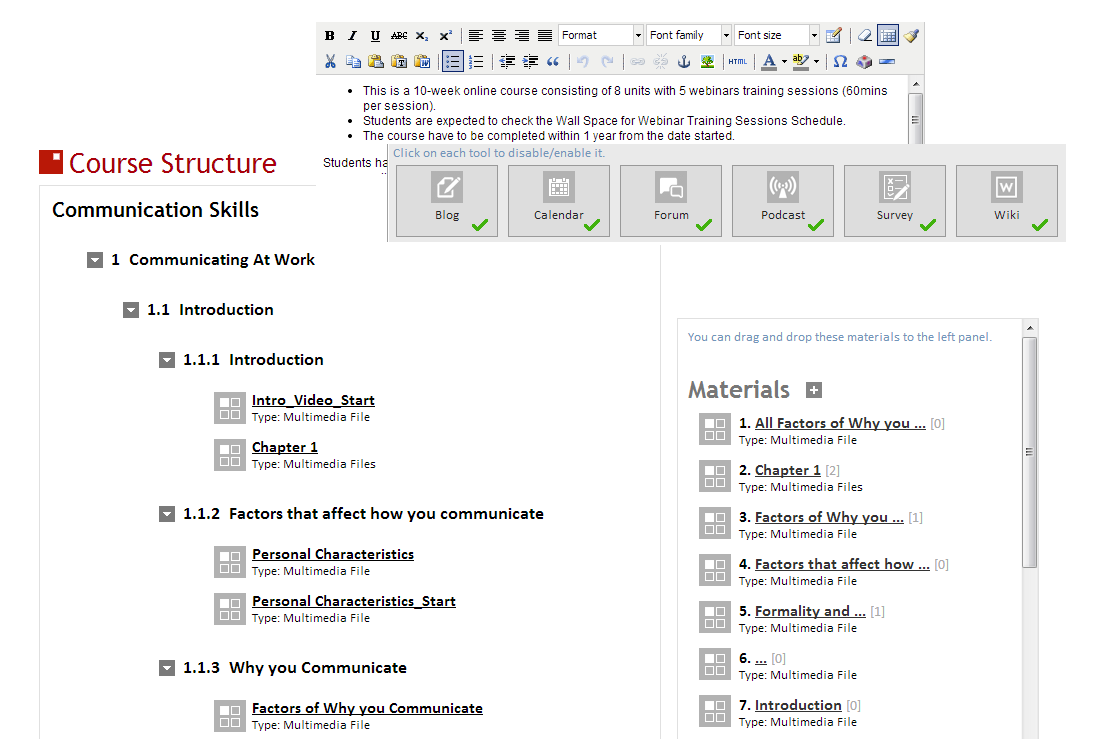Copy the selection using the copy icon
The height and width of the screenshot is (739, 1109).
pos(353,62)
